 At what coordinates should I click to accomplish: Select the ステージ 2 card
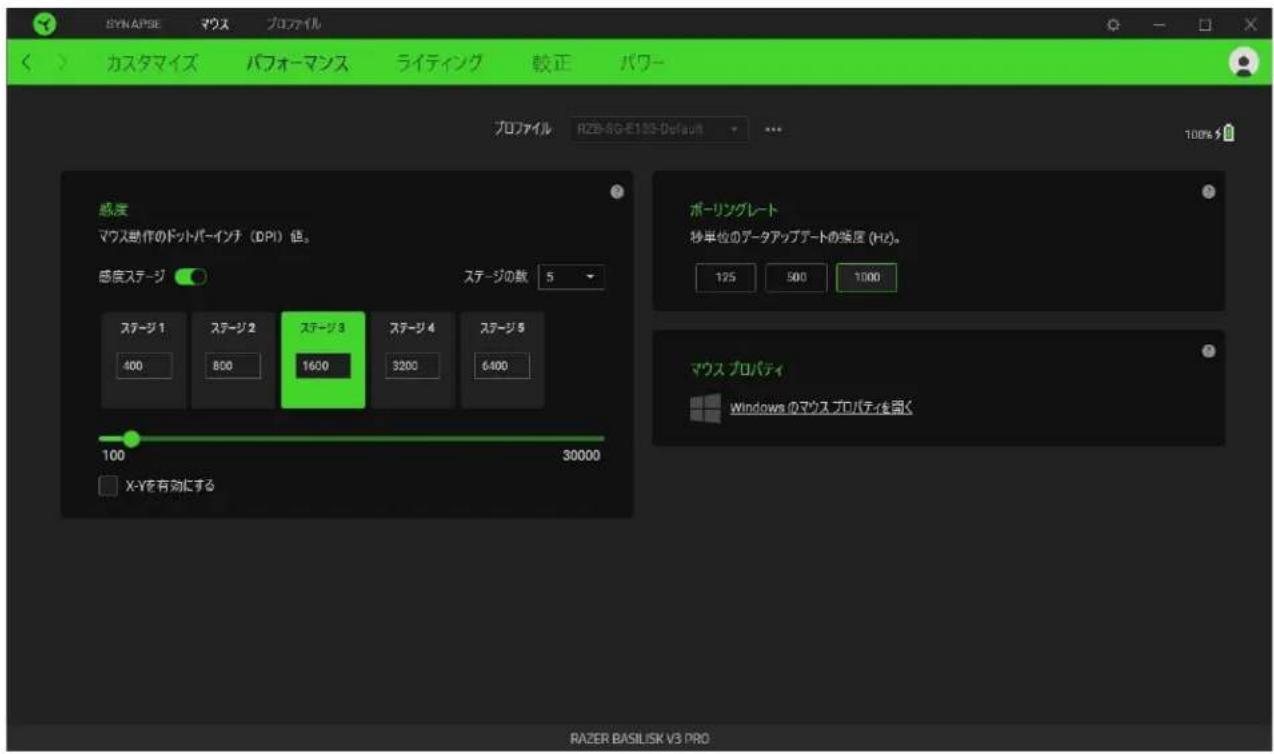[x=232, y=360]
